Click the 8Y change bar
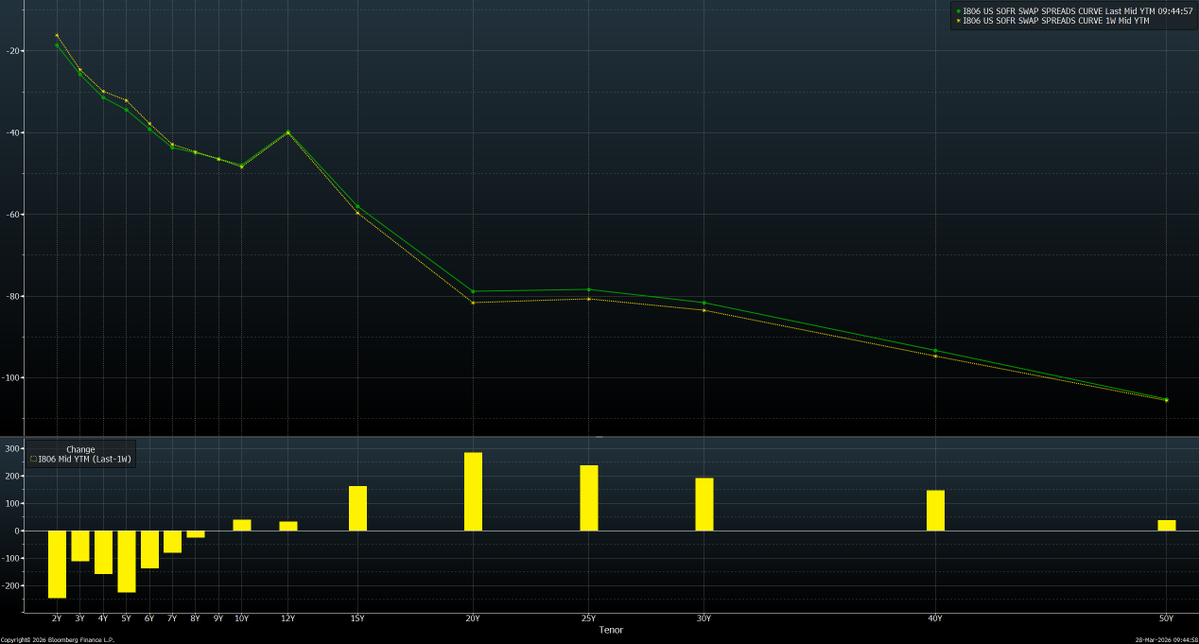The image size is (1199, 644). click(196, 534)
